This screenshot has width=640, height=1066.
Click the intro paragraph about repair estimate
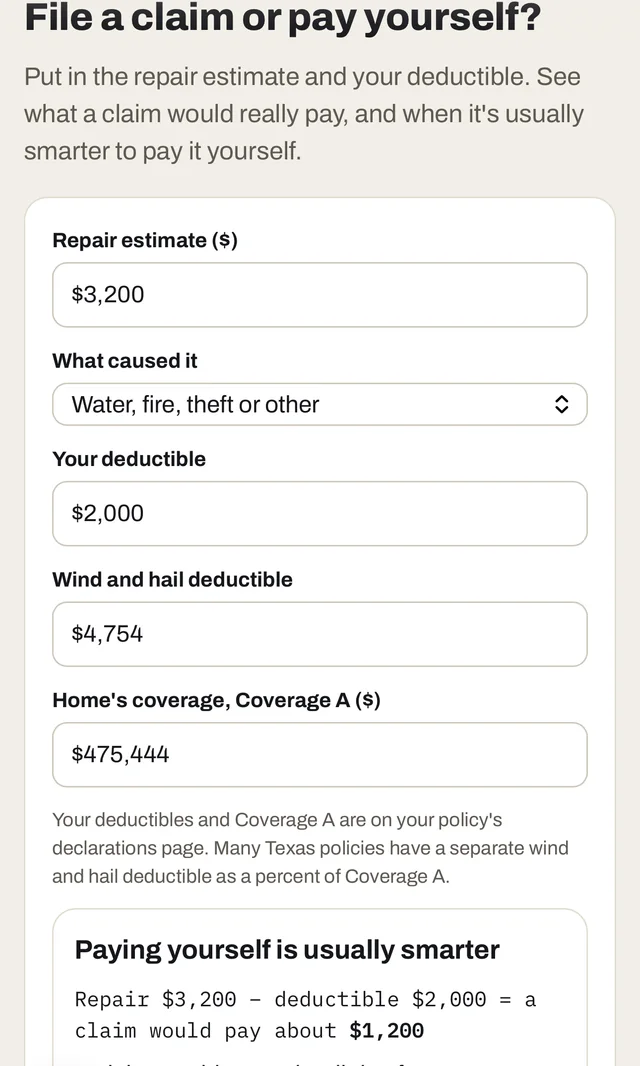304,114
